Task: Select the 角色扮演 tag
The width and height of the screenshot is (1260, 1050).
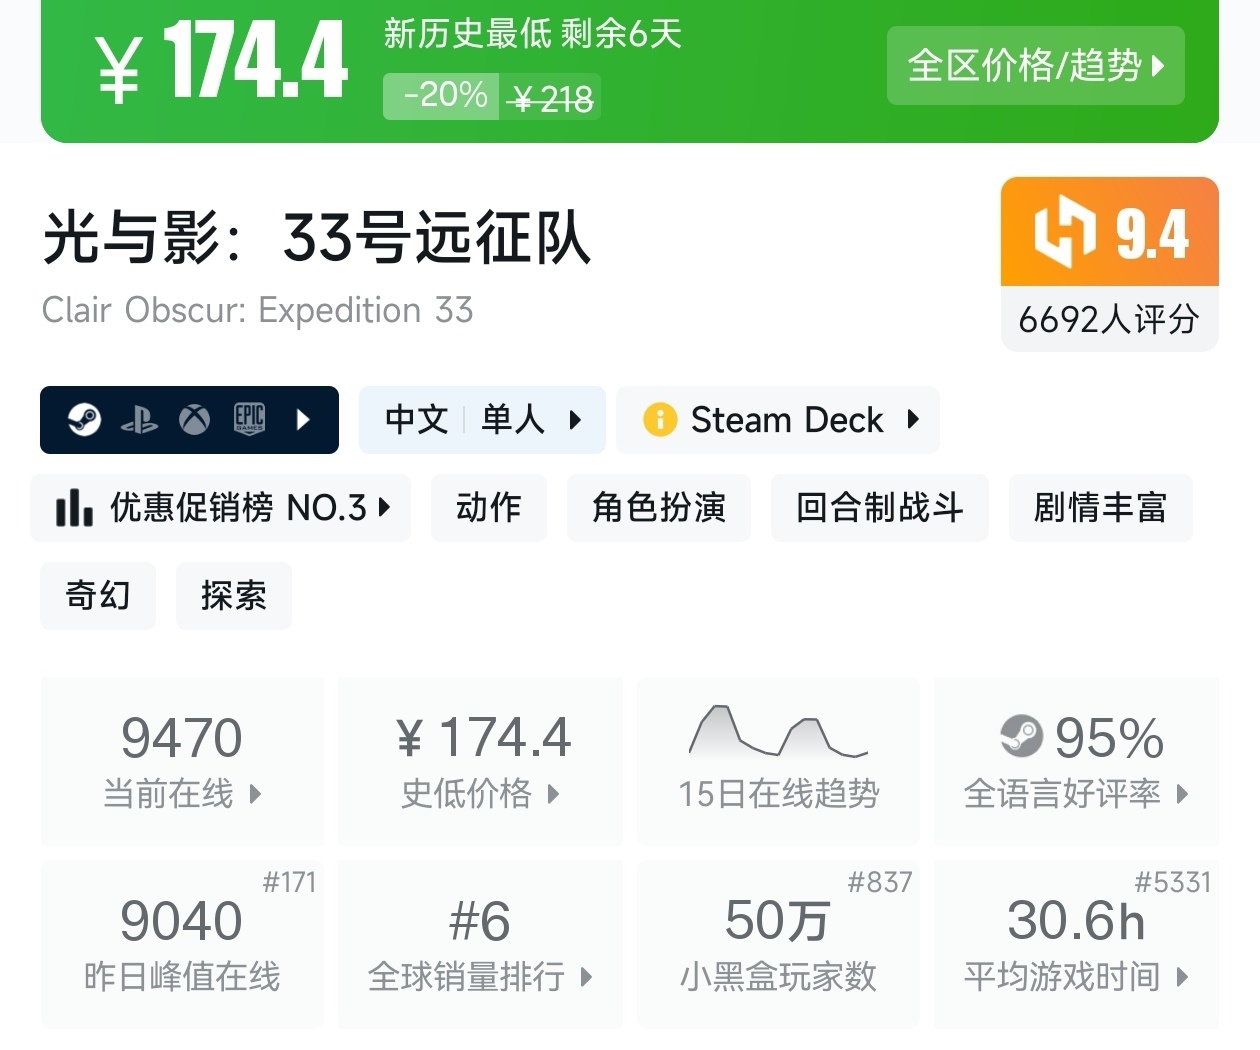Action: pyautogui.click(x=658, y=508)
